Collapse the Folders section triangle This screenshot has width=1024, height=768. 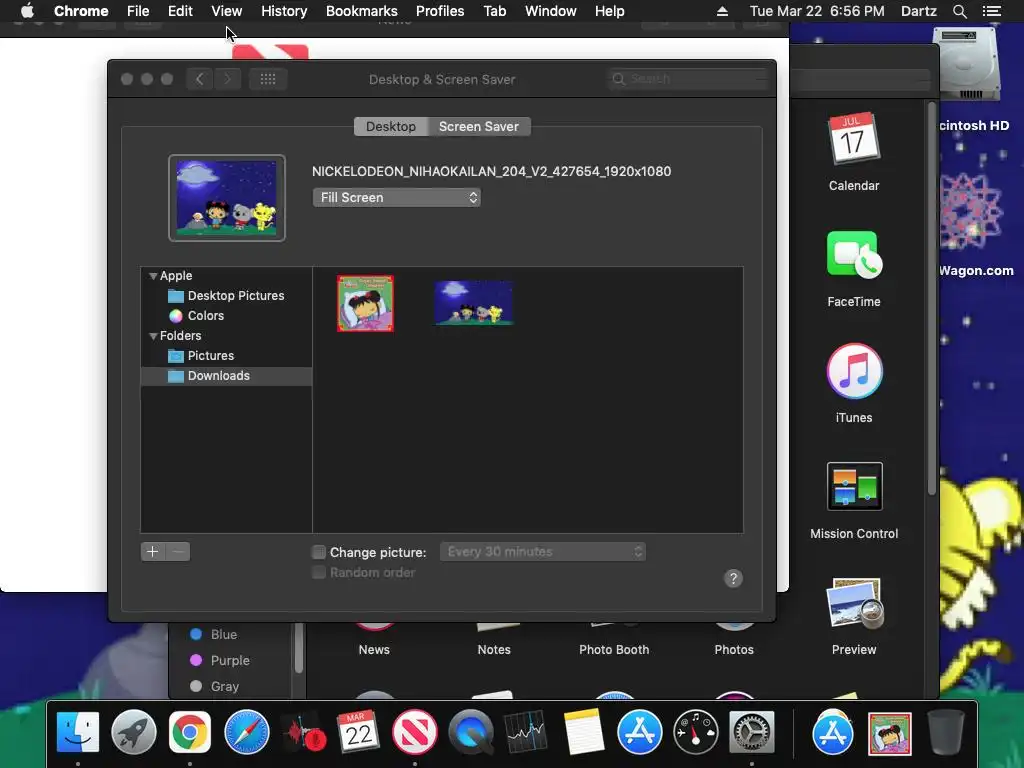click(x=153, y=336)
